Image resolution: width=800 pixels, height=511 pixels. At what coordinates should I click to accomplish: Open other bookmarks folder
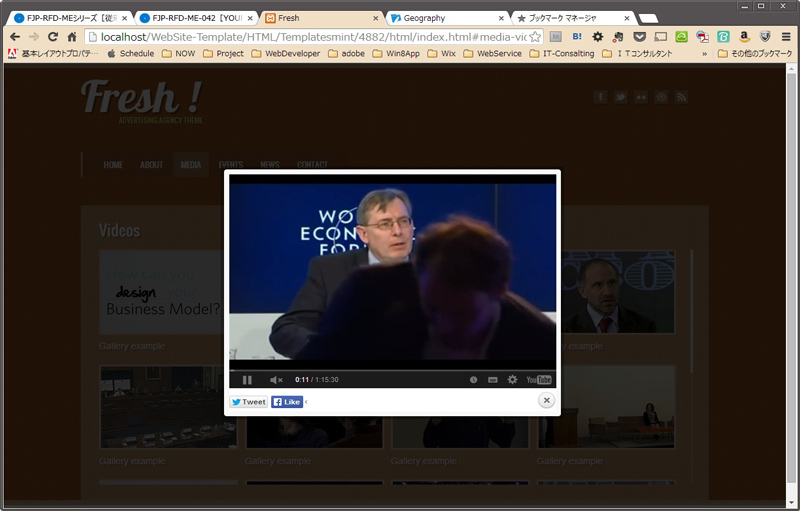pyautogui.click(x=755, y=54)
